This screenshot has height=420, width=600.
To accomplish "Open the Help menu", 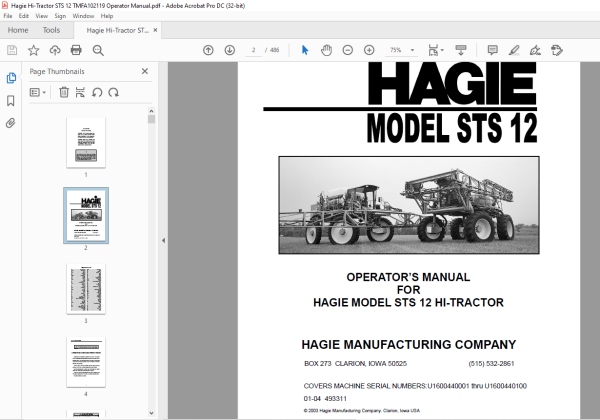I will (x=107, y=16).
